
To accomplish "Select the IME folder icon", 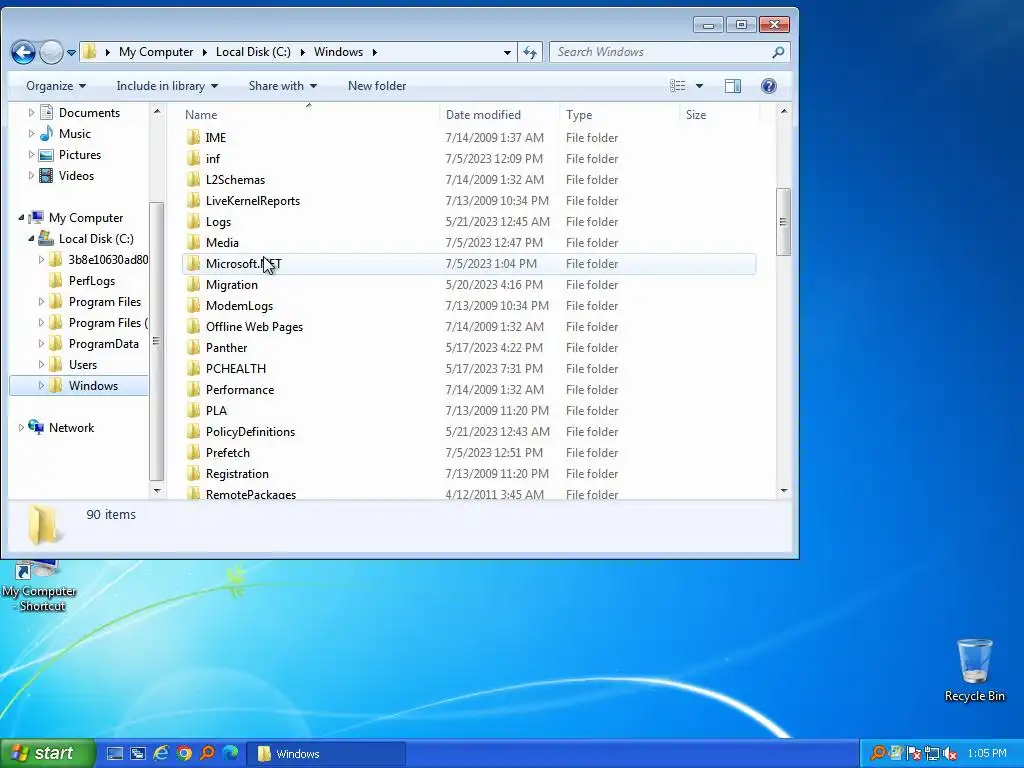I will tap(193, 138).
